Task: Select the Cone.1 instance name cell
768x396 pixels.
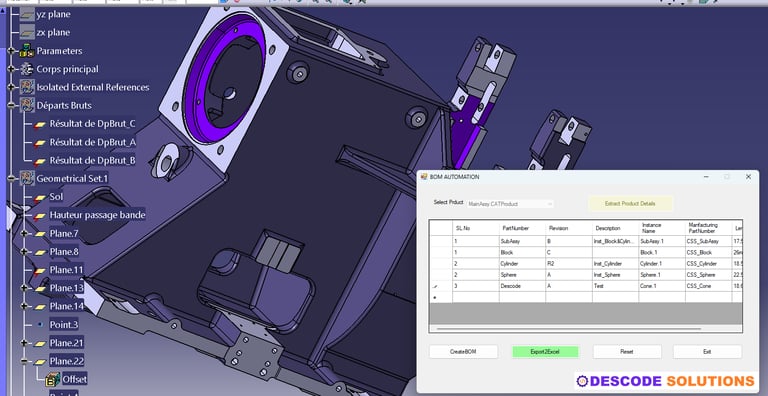Action: click(662, 286)
